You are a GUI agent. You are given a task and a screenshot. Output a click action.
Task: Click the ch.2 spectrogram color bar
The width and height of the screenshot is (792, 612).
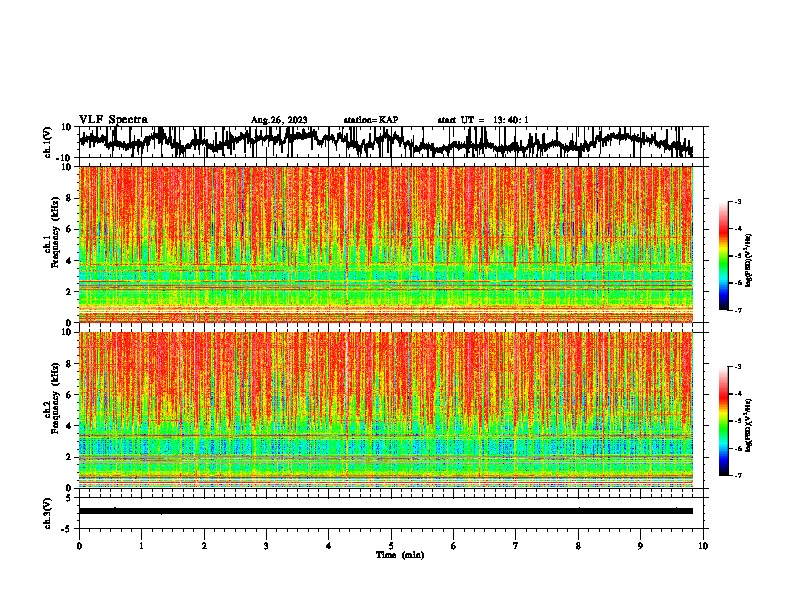[723, 421]
